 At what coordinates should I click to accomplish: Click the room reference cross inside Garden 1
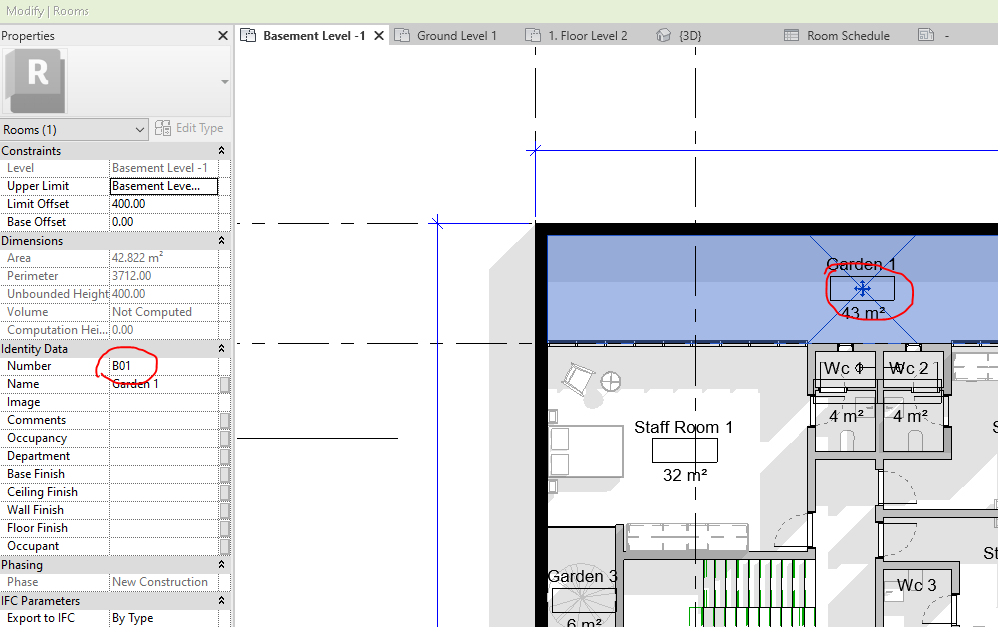click(861, 288)
